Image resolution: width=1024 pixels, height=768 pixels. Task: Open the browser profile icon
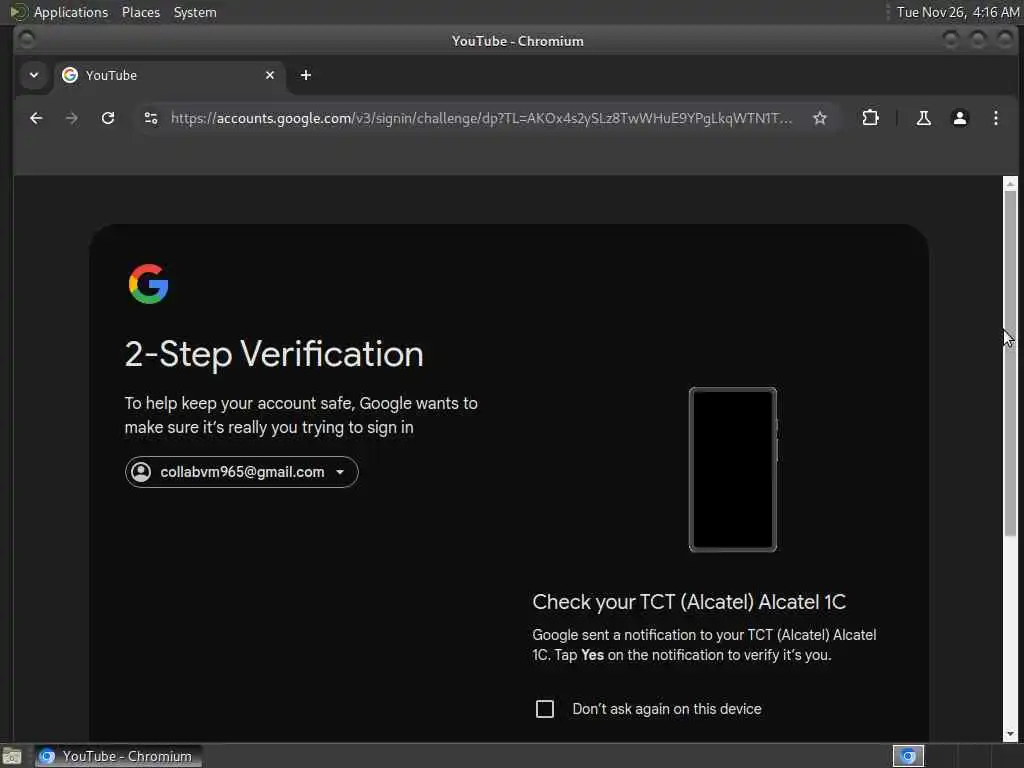pyautogui.click(x=959, y=118)
